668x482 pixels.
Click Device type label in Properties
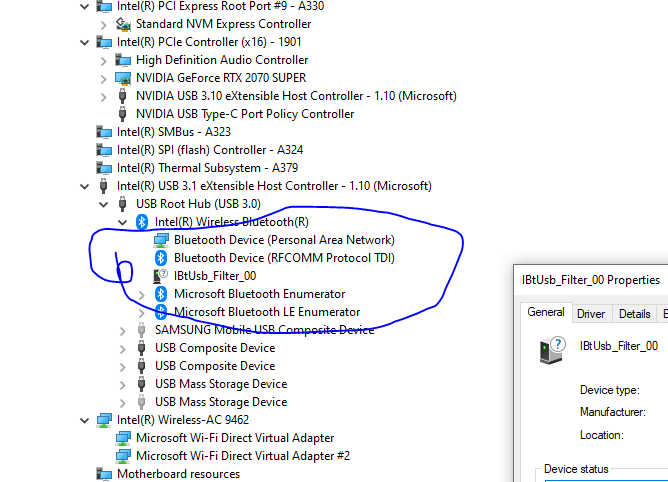click(610, 390)
